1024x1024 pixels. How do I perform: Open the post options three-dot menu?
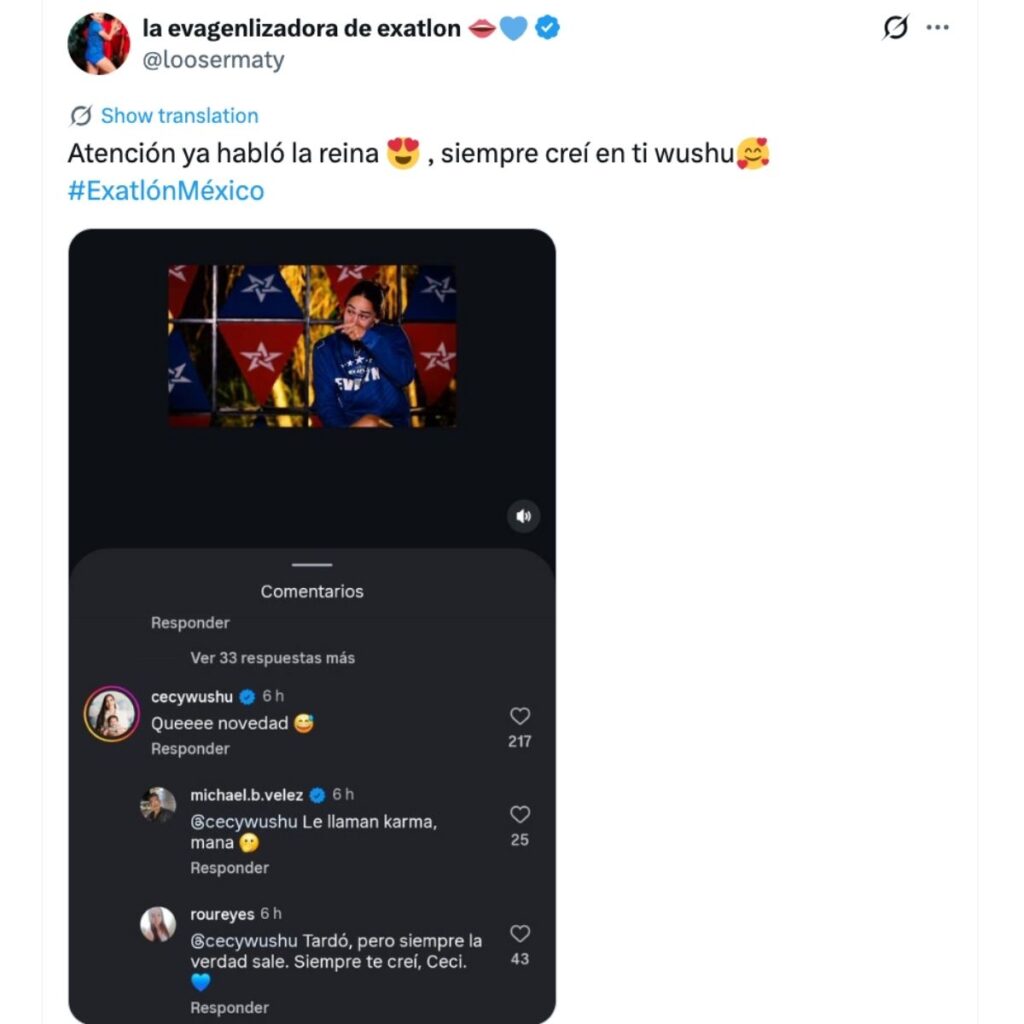[938, 28]
